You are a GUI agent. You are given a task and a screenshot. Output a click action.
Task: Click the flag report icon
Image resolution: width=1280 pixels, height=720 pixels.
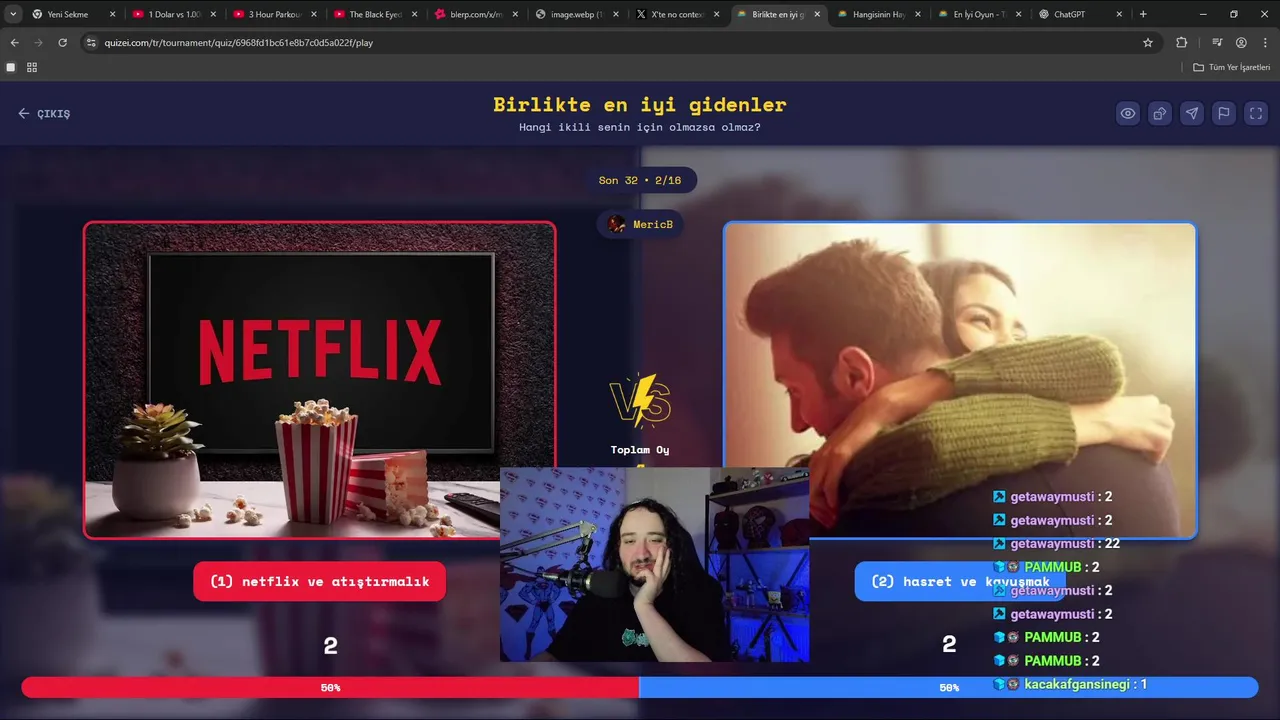pyautogui.click(x=1224, y=113)
